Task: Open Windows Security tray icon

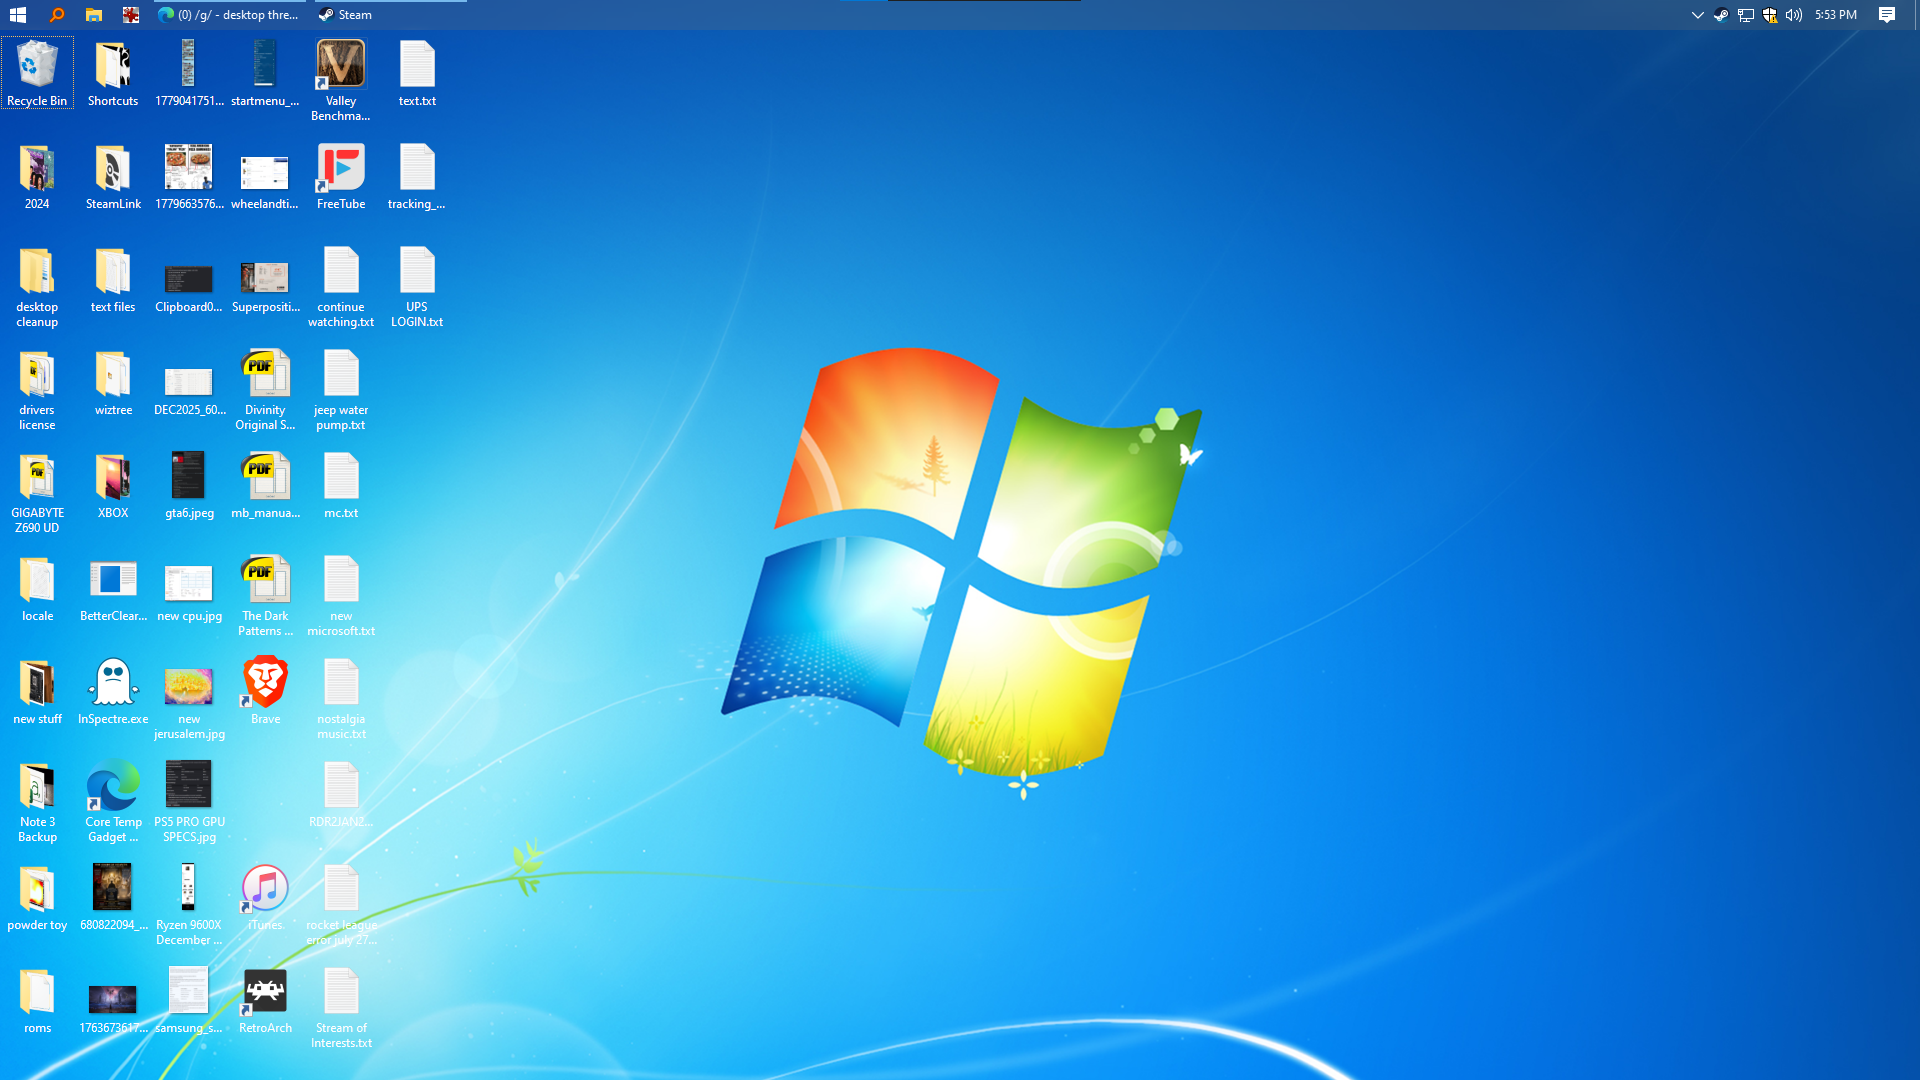Action: [x=1770, y=15]
